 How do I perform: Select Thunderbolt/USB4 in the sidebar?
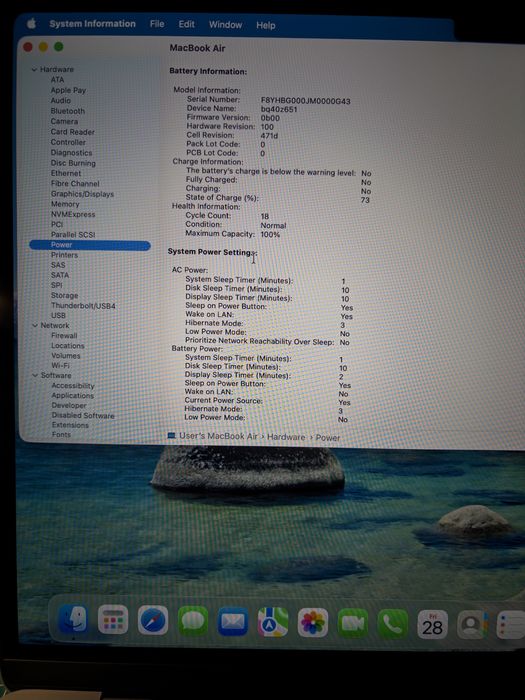[83, 306]
